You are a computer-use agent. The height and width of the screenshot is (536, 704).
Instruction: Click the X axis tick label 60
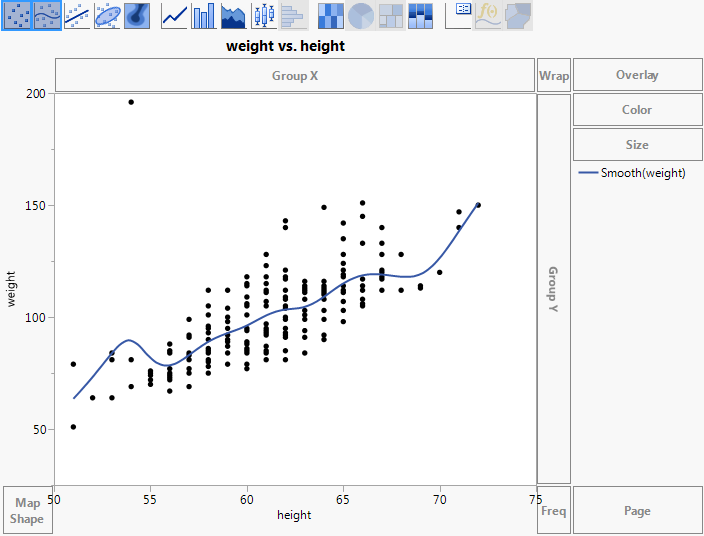(x=246, y=500)
